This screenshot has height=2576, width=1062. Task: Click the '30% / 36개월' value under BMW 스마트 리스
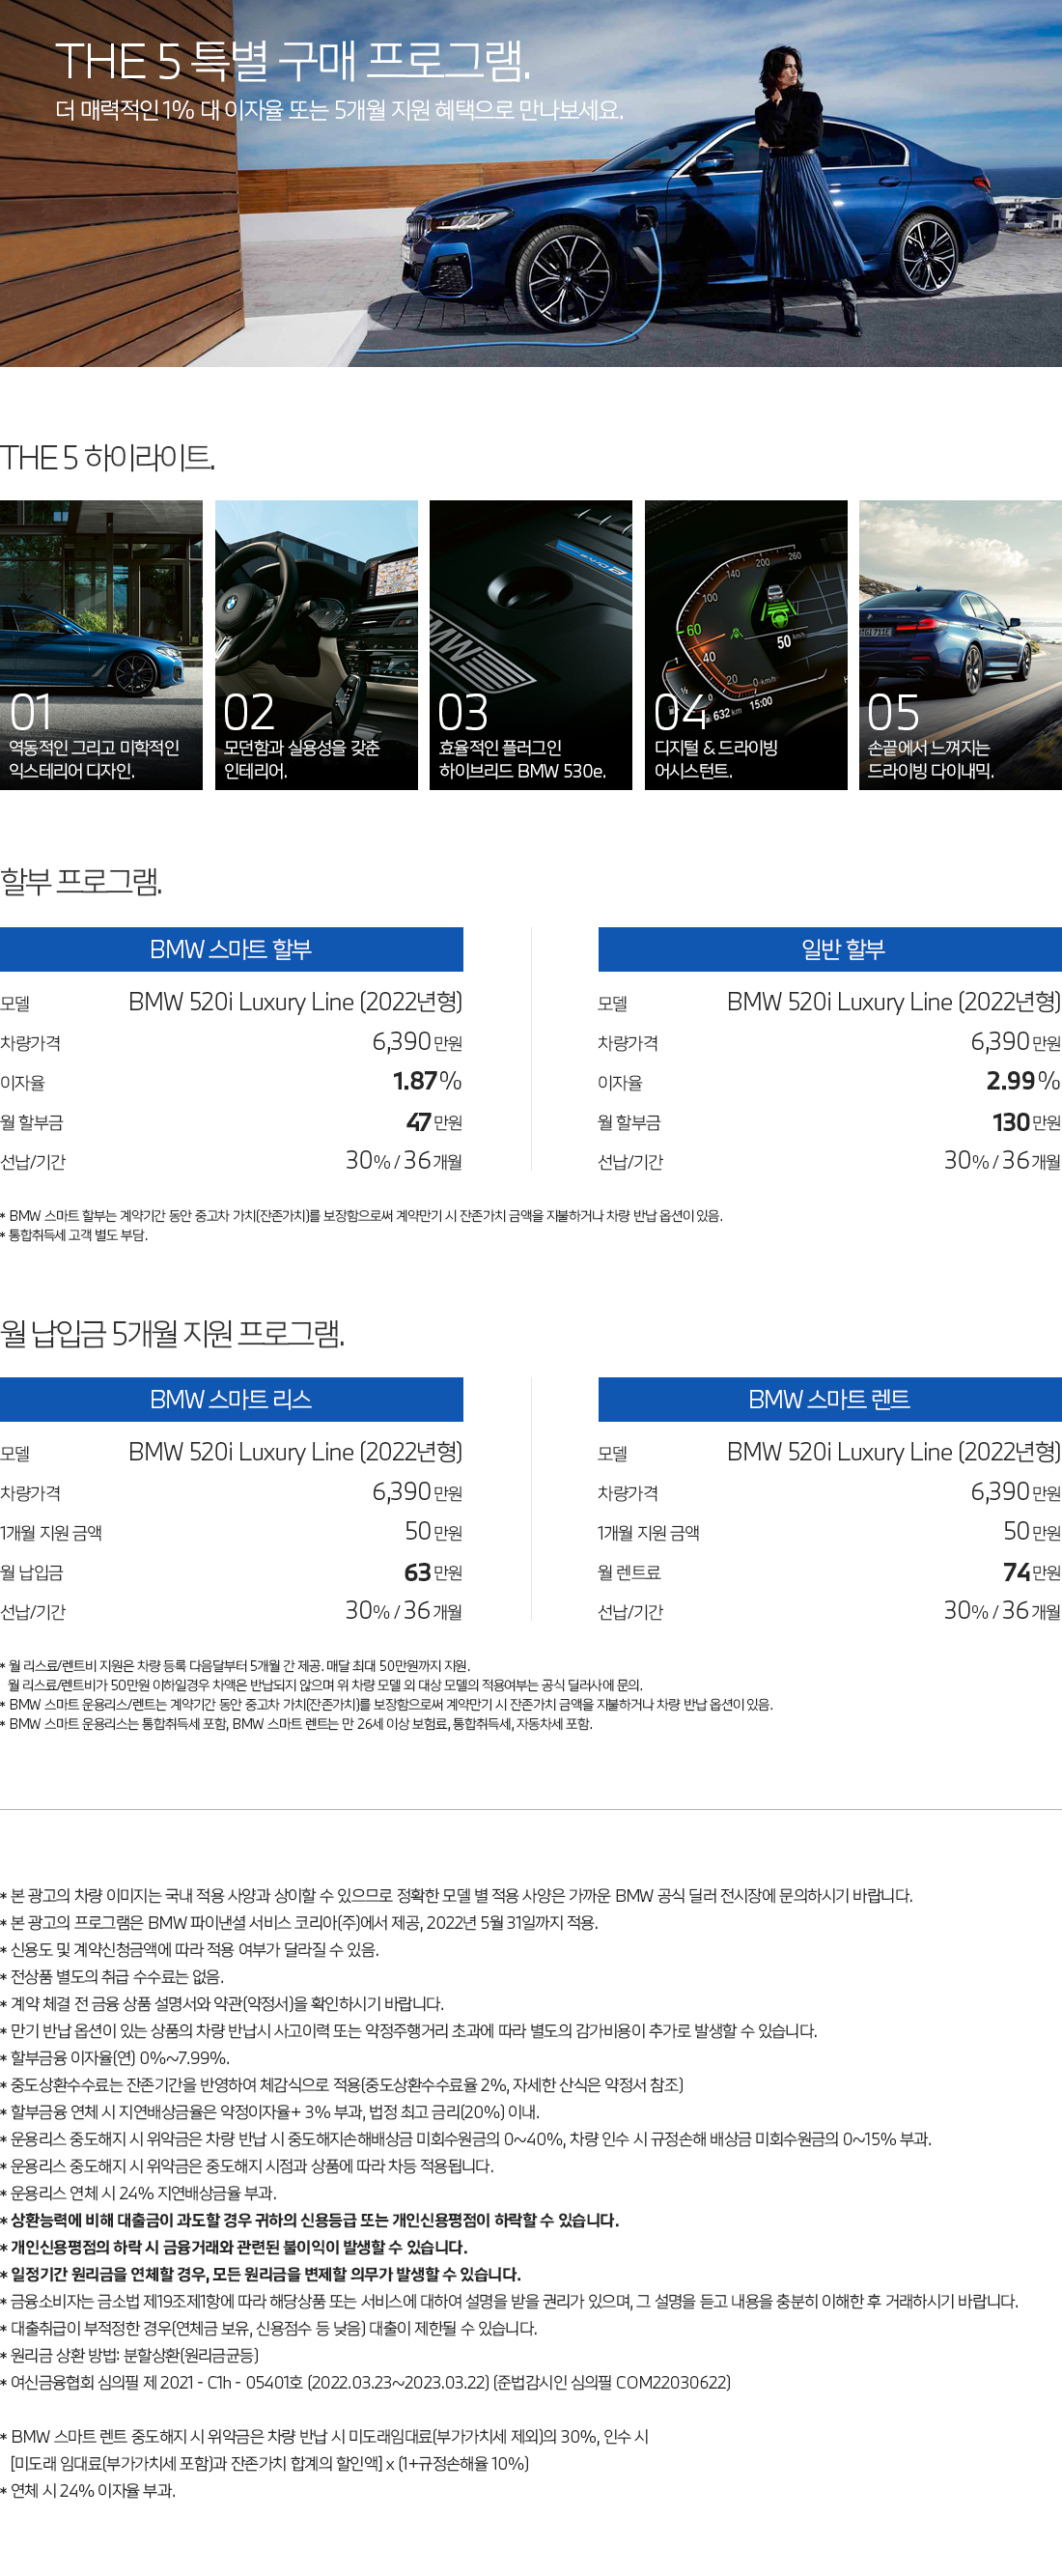point(404,1611)
